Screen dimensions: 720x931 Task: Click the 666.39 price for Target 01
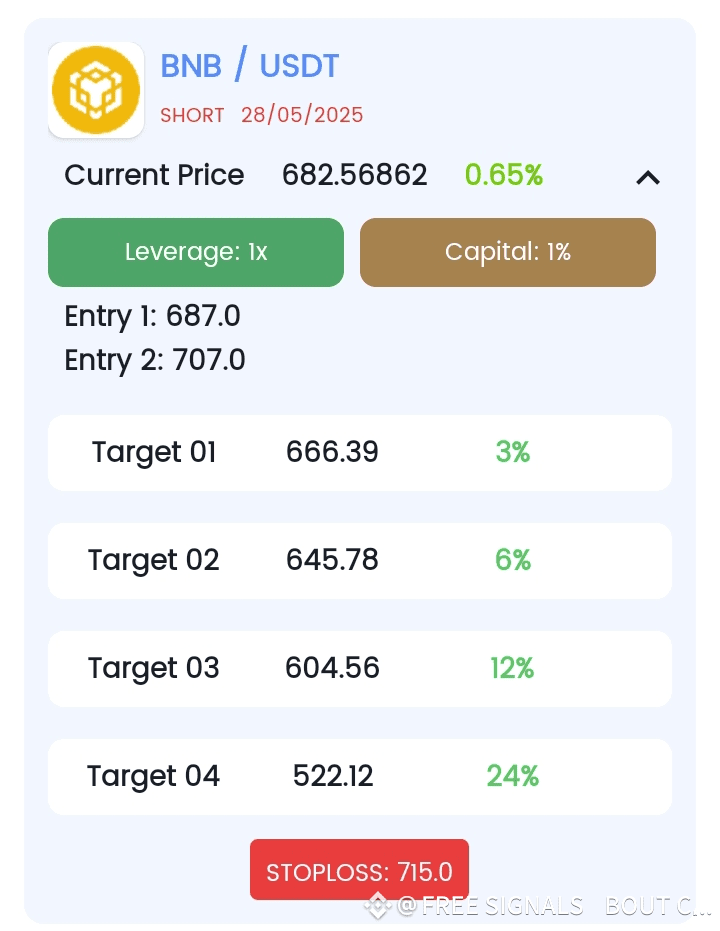point(332,453)
